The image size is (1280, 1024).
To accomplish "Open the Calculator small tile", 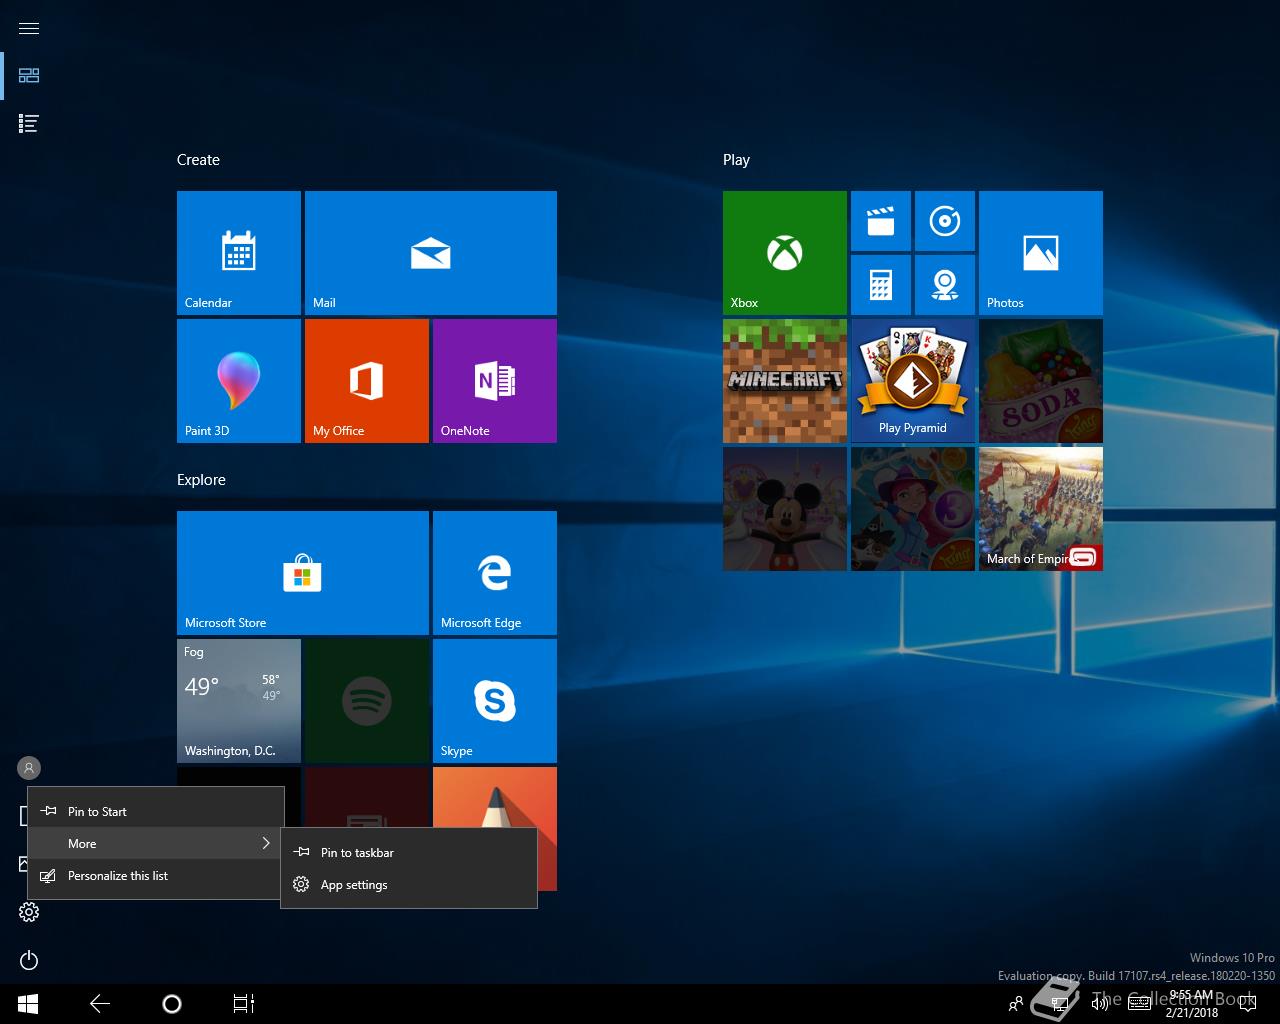I will [881, 285].
